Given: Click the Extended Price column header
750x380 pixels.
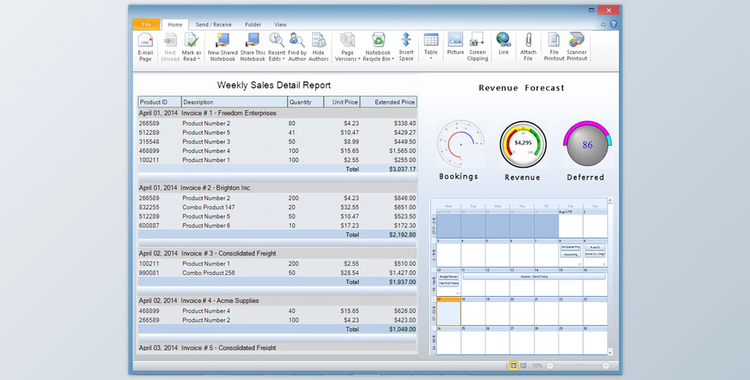Looking at the screenshot, I should (388, 102).
